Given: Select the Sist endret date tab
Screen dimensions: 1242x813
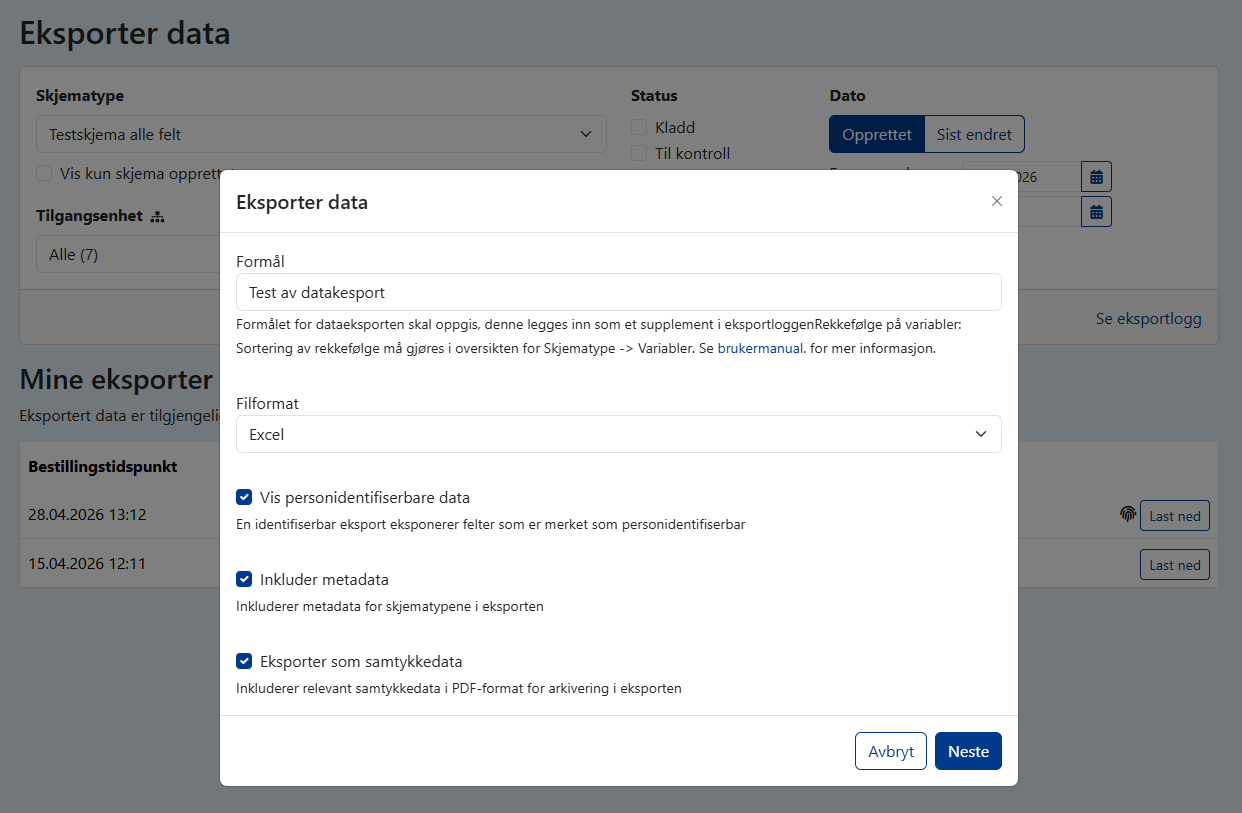Looking at the screenshot, I should coord(974,134).
